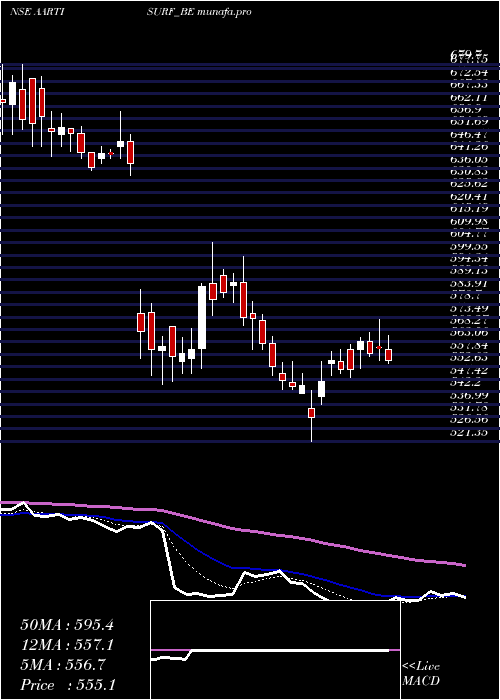500x700 pixels.
Task: Click the 50MA : 595.4 readout
Action: tap(67, 625)
